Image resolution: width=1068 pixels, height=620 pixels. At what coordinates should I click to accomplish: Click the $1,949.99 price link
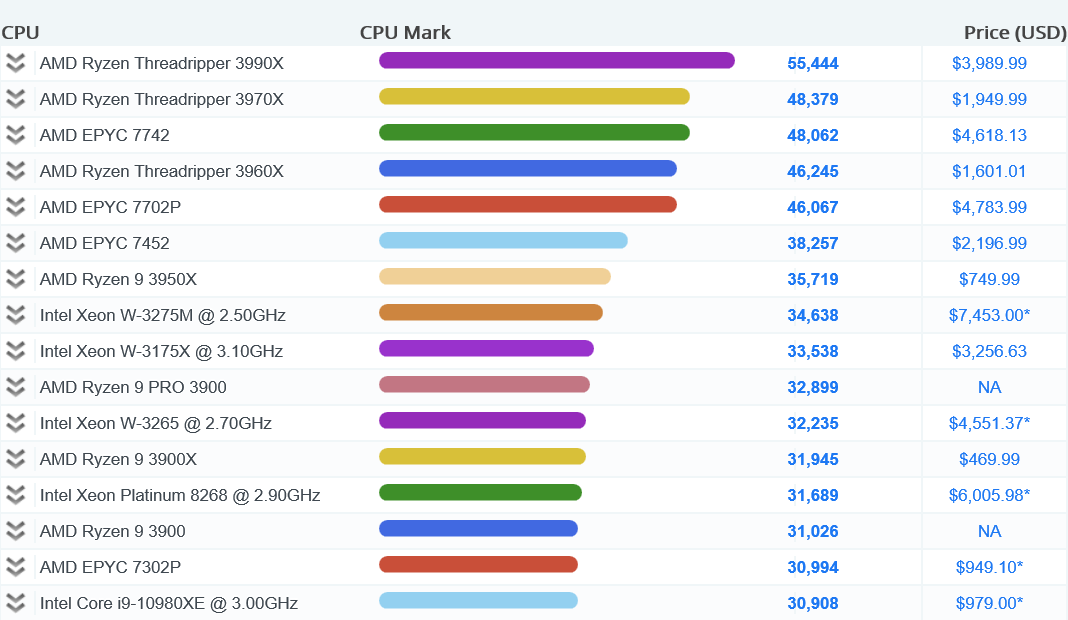(989, 99)
